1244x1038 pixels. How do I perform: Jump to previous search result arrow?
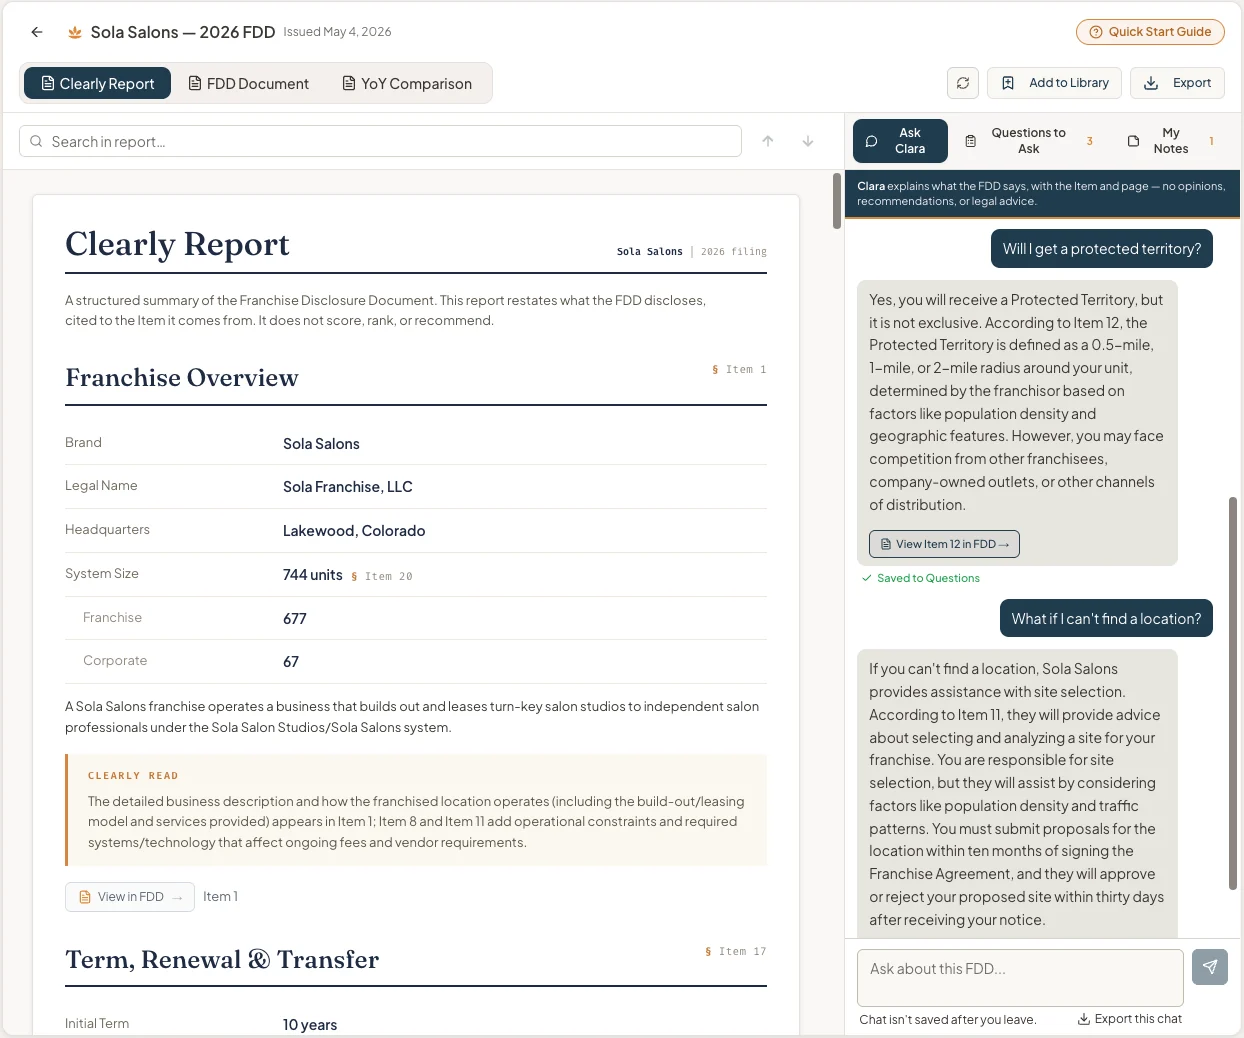[768, 141]
